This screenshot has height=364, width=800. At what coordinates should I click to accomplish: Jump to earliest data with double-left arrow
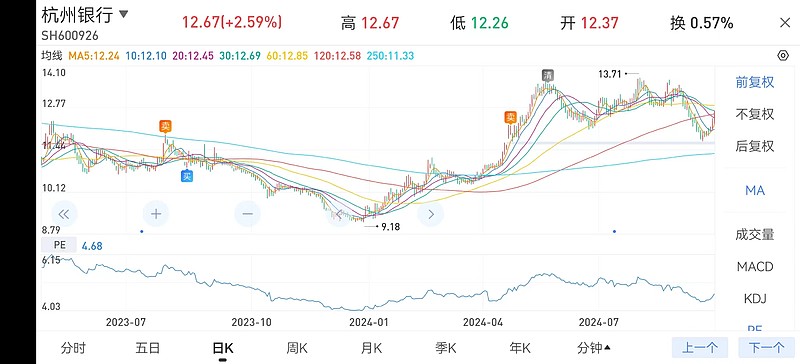point(64,214)
